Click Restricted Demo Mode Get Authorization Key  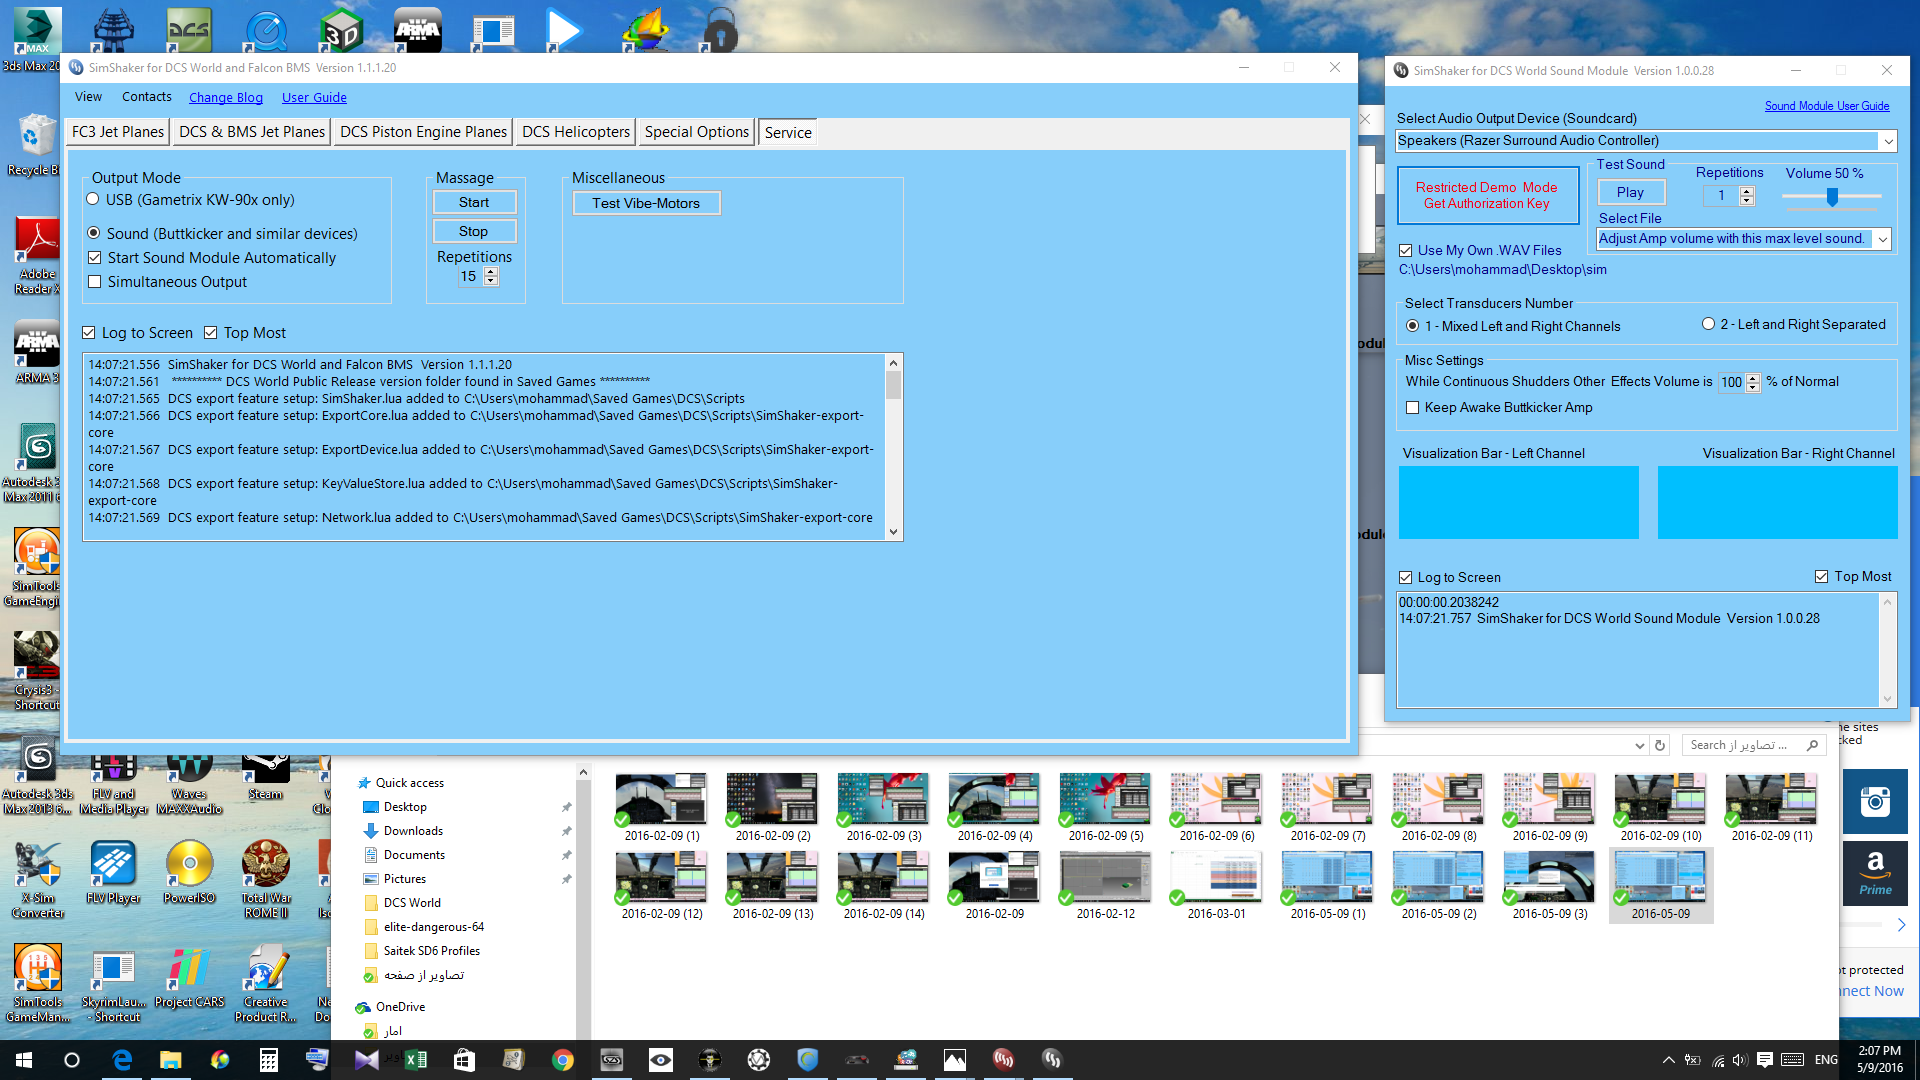pos(1487,195)
